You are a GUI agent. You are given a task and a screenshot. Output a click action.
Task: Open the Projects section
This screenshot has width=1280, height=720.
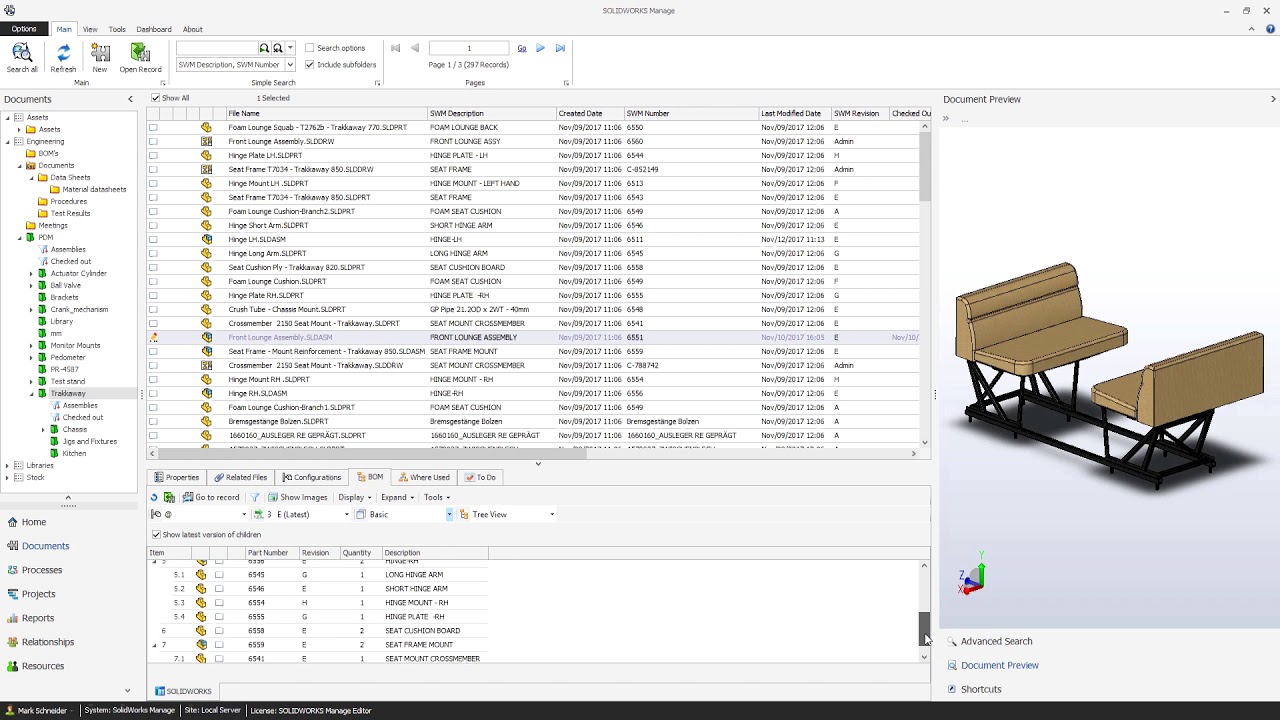point(38,594)
